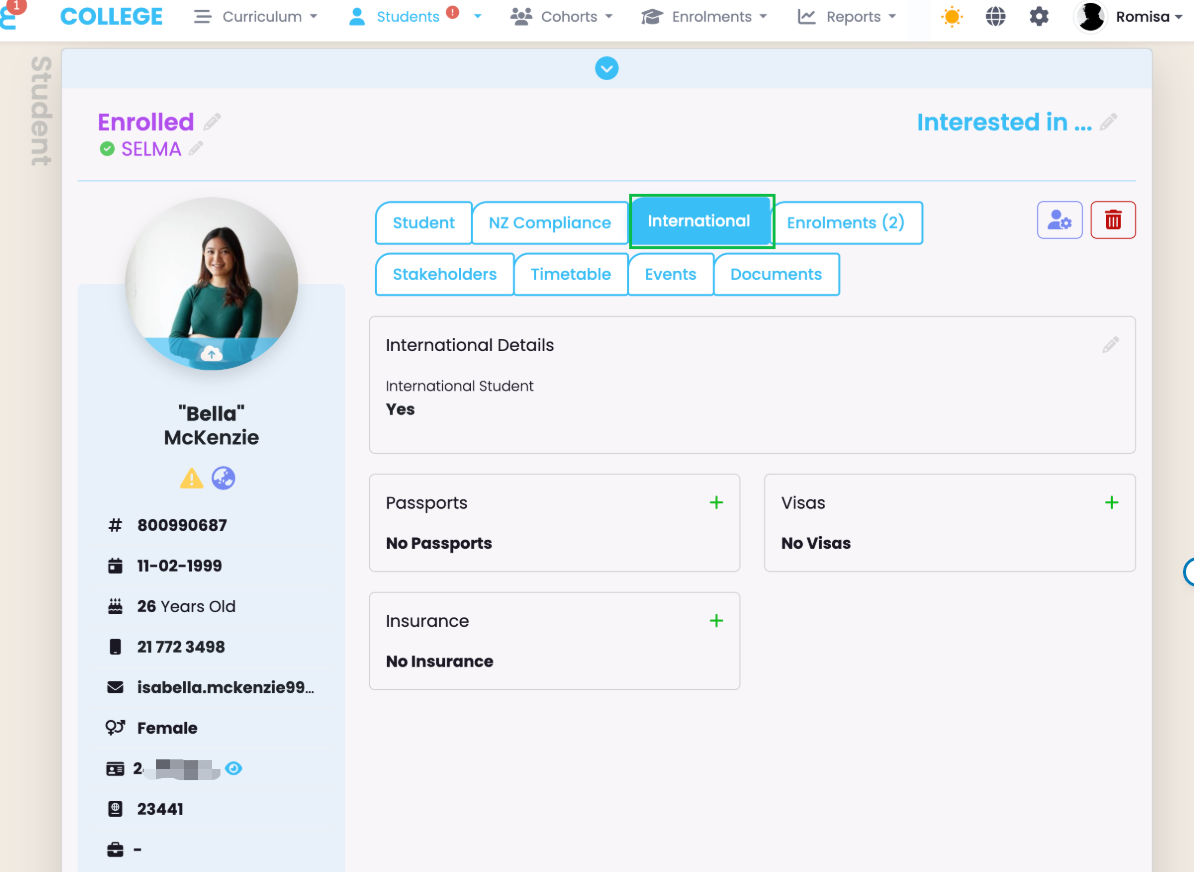The width and height of the screenshot is (1194, 872).
Task: Open the student user settings icon button
Action: (x=1059, y=220)
